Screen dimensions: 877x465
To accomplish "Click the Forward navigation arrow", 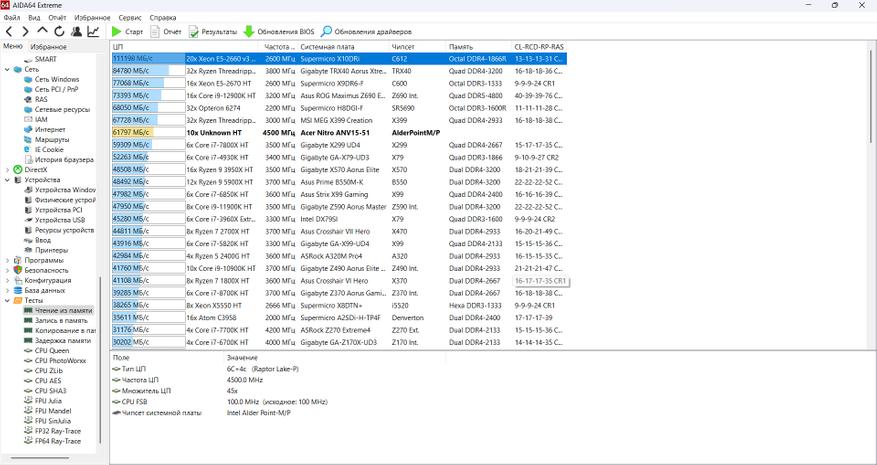I will click(x=25, y=32).
